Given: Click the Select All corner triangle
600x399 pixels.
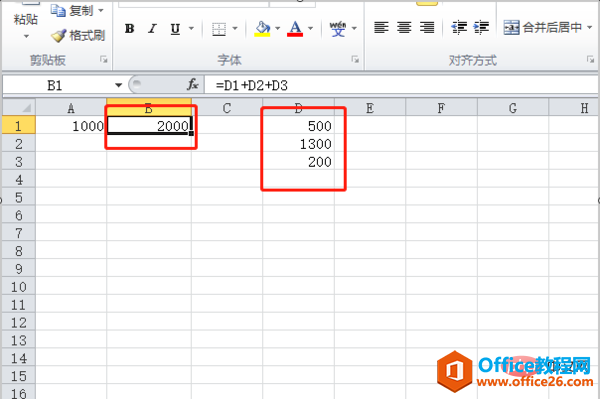Looking at the screenshot, I should [x=19, y=107].
